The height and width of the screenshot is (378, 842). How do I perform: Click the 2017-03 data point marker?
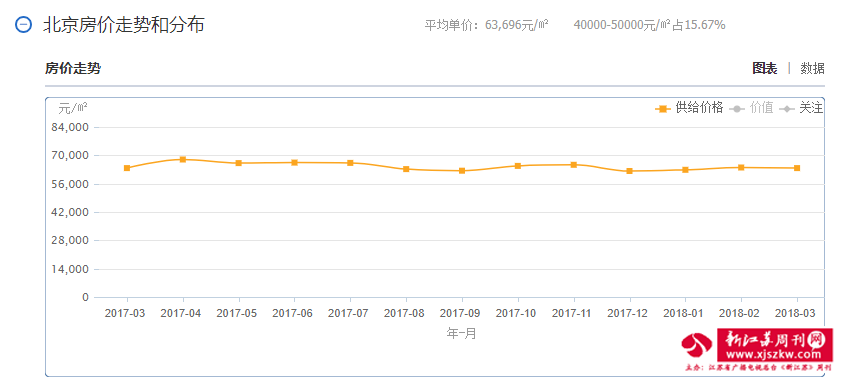127,168
